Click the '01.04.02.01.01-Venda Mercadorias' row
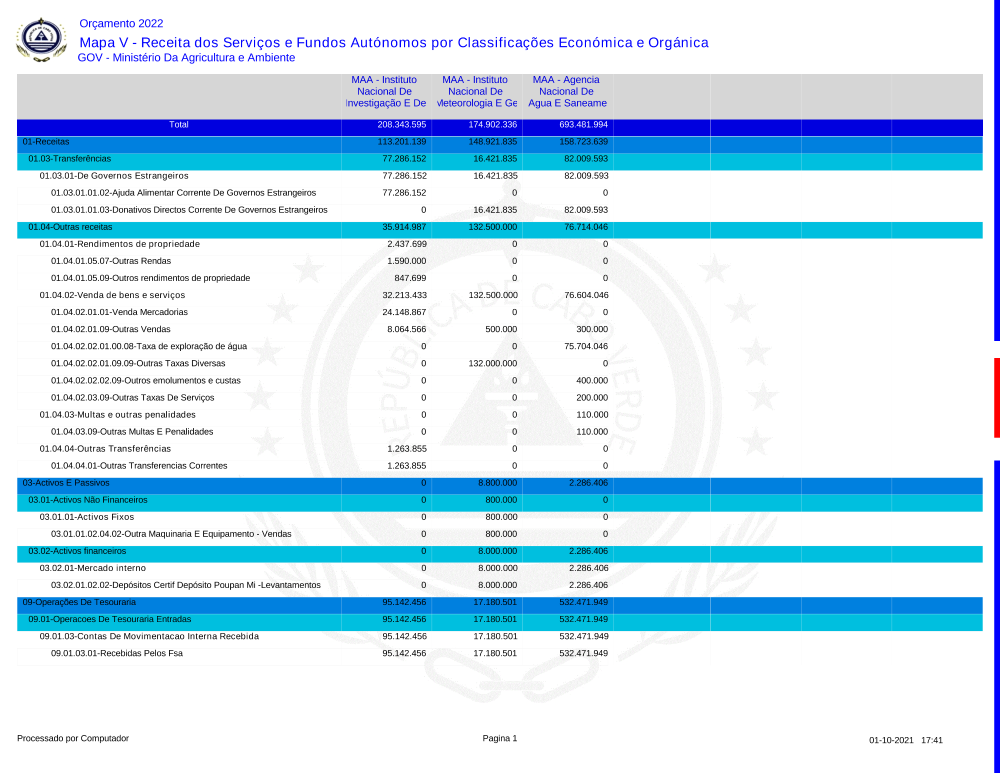 tap(119, 312)
